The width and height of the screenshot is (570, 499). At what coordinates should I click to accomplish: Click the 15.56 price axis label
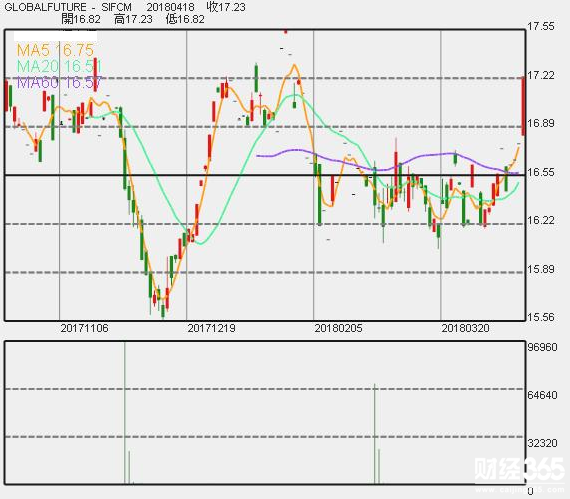pyautogui.click(x=541, y=317)
